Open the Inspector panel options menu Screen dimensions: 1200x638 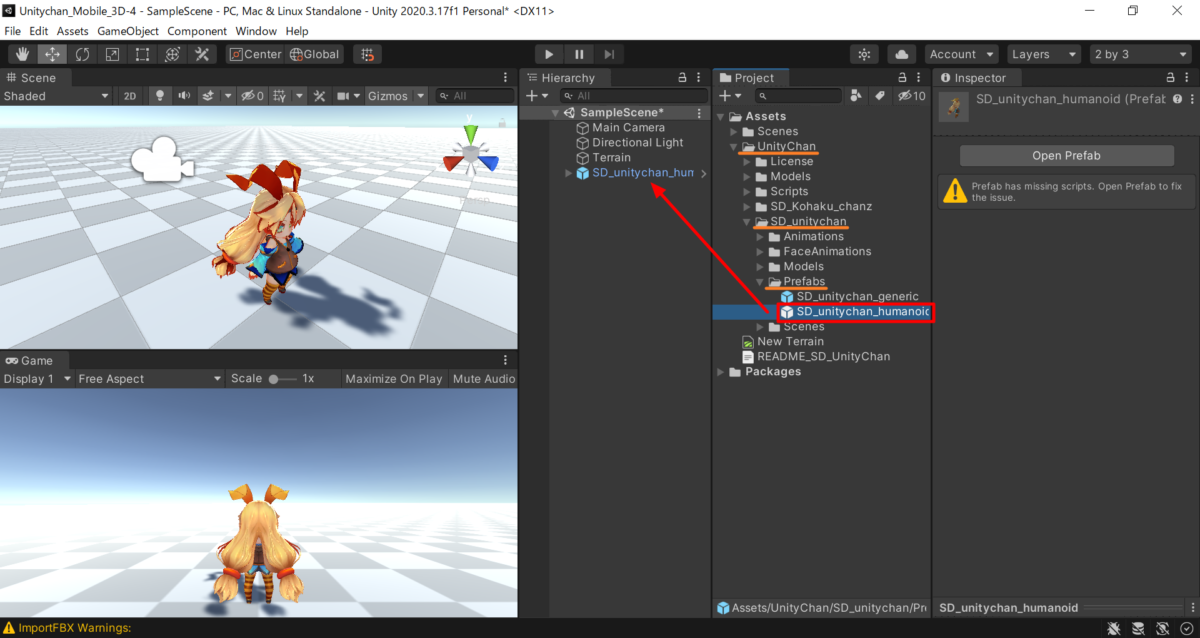point(1187,77)
